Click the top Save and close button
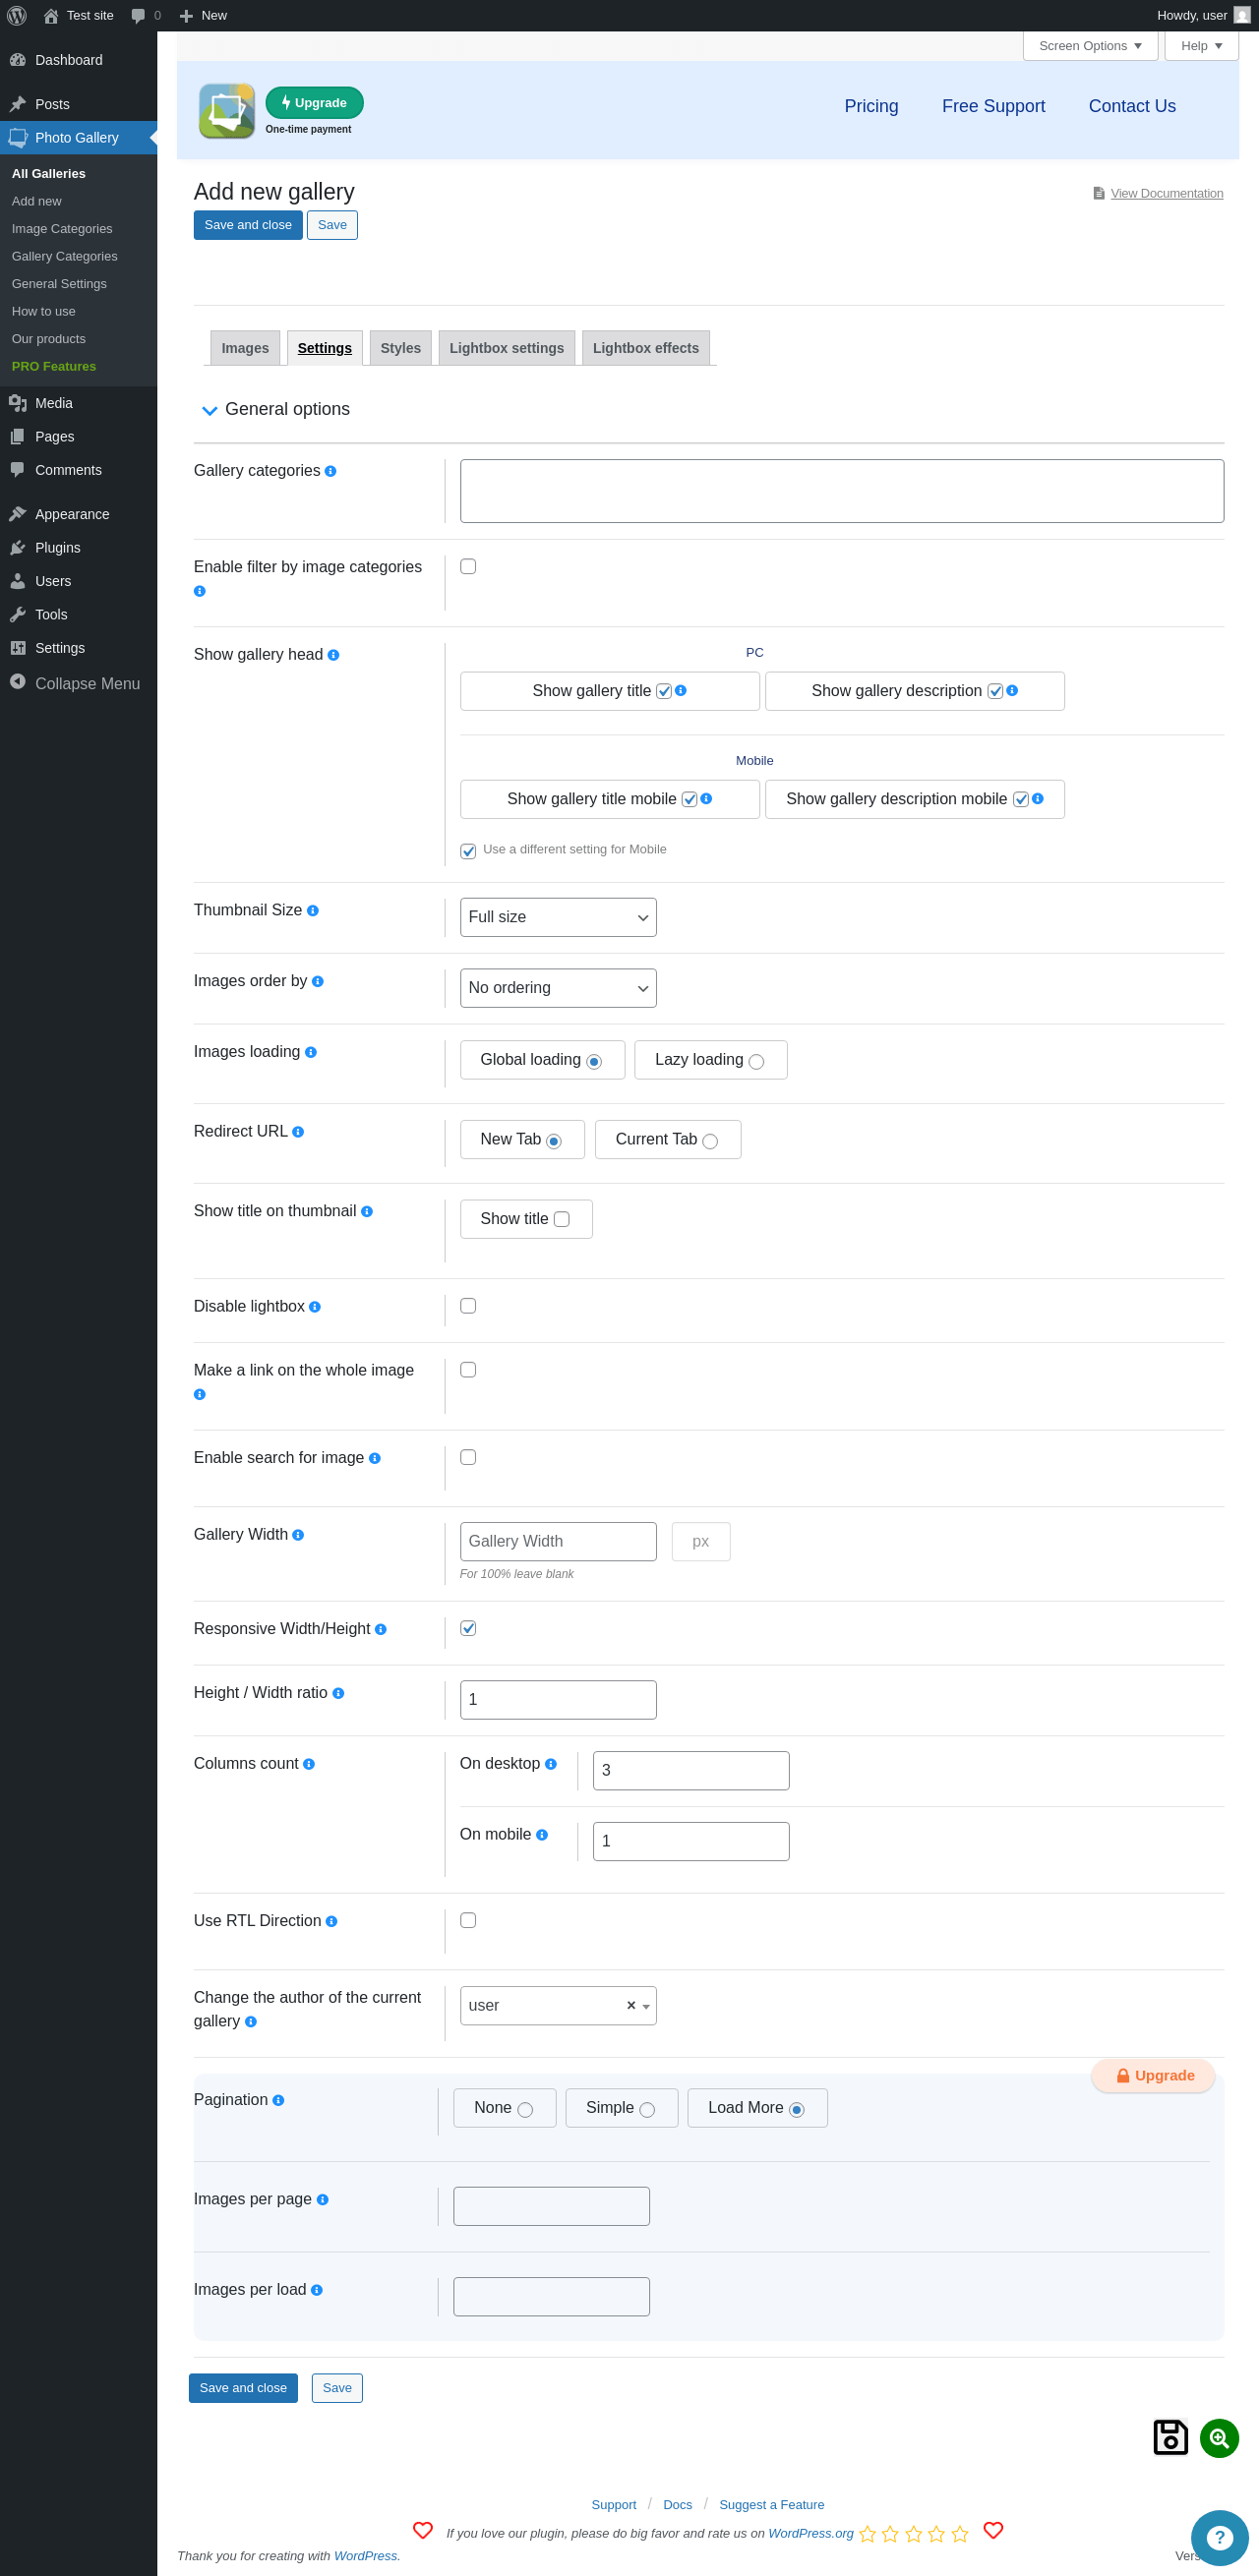Viewport: 1259px width, 2576px height. [248, 225]
